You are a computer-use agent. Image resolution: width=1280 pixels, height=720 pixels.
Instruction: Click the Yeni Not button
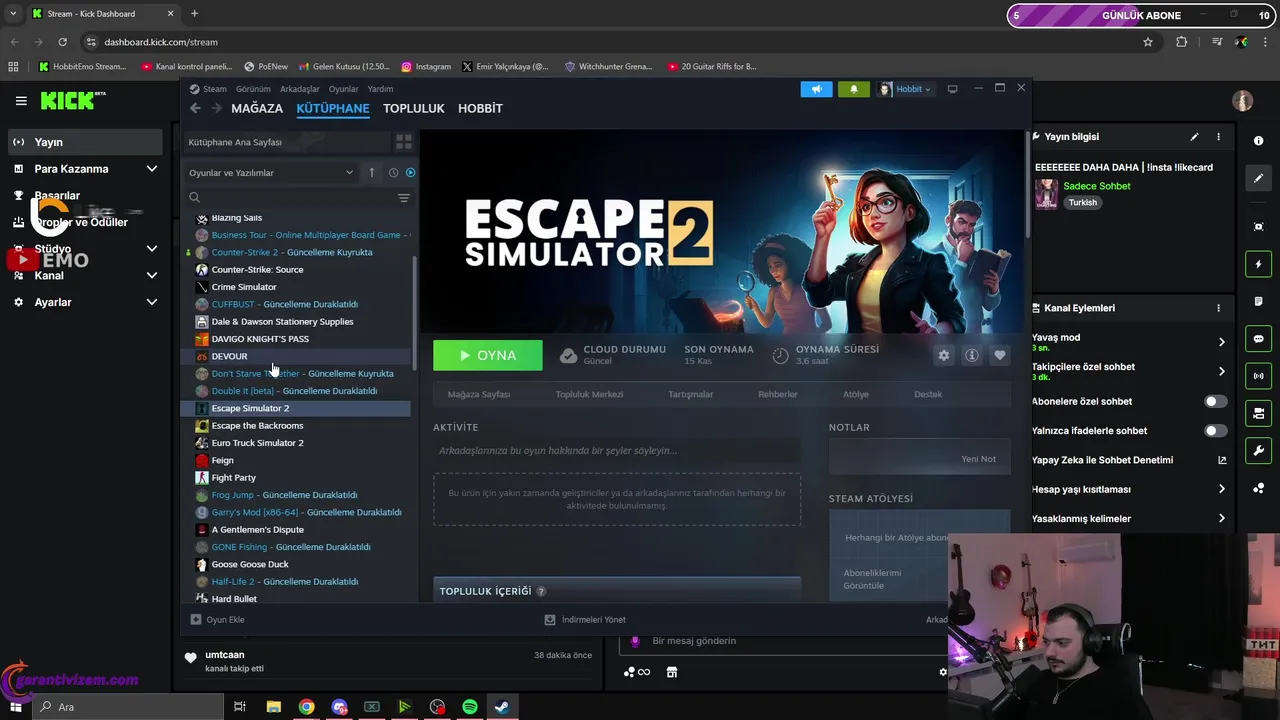(978, 459)
